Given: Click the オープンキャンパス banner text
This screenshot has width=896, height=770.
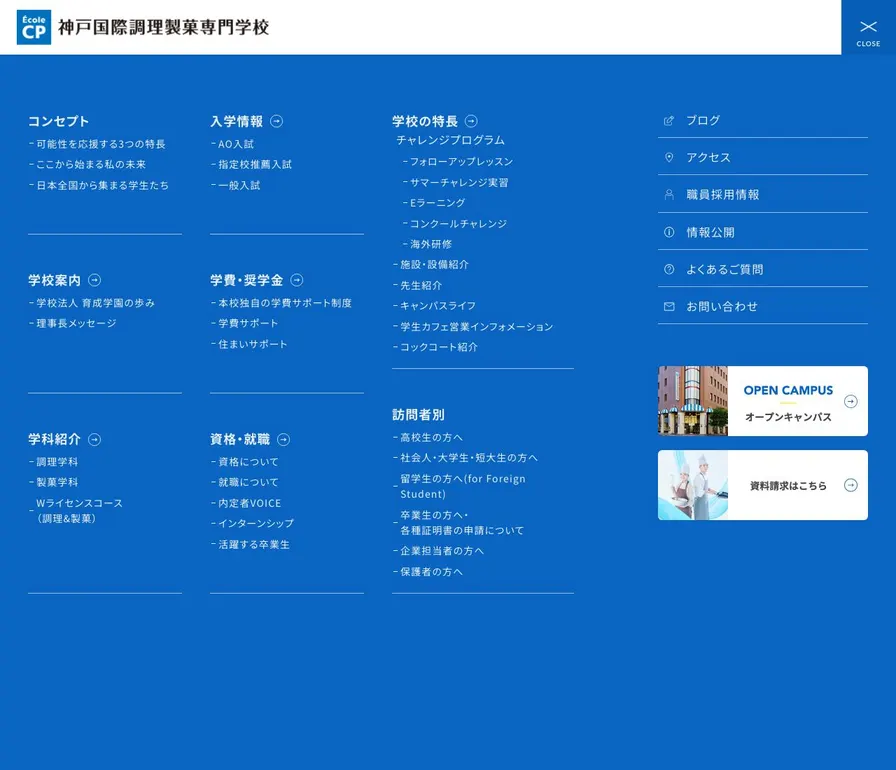Looking at the screenshot, I should tap(788, 417).
